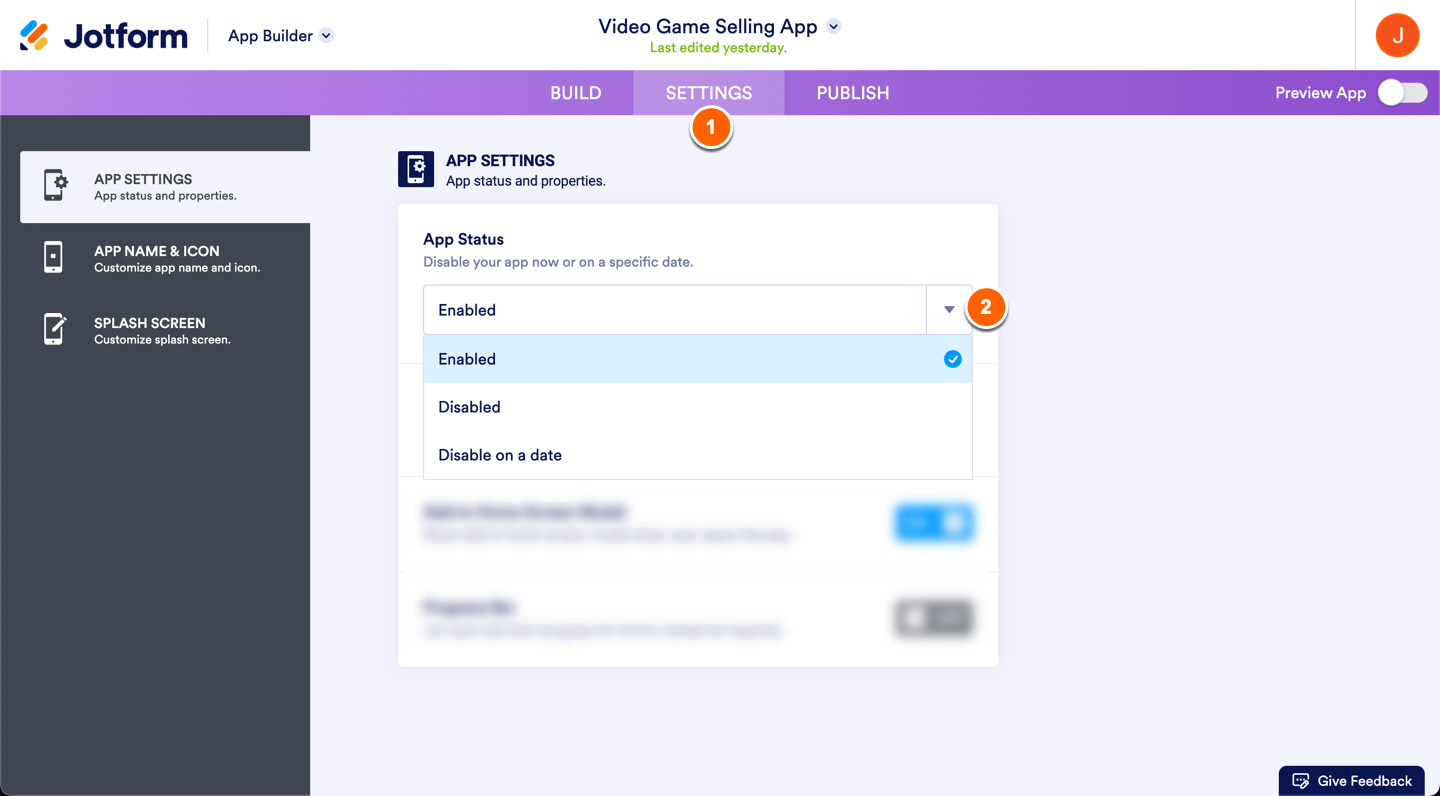
Task: Click the Splash Screen pencil icon
Action: [54, 330]
